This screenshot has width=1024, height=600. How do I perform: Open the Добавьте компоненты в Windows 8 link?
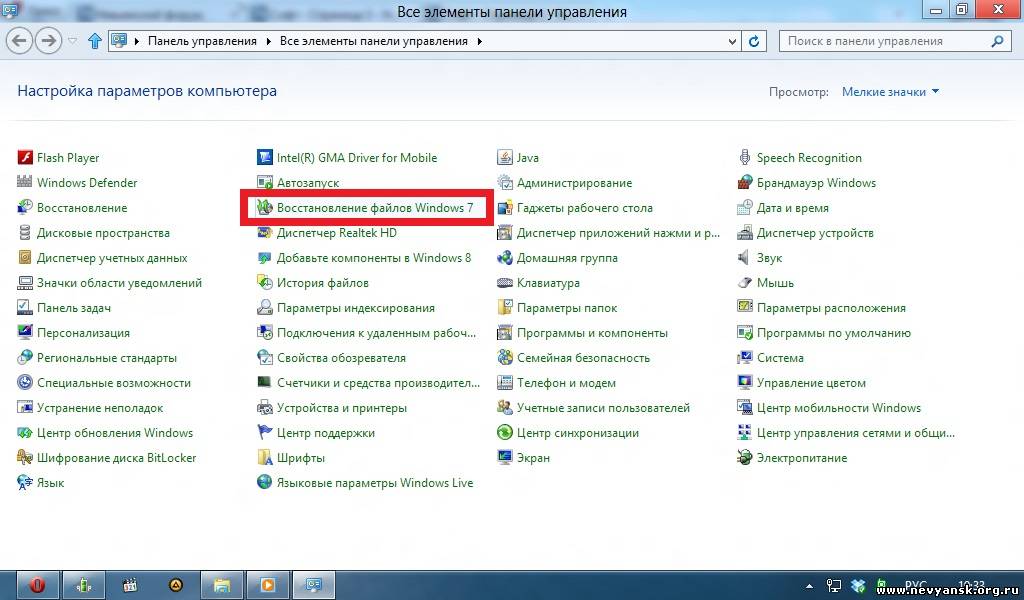click(x=374, y=258)
